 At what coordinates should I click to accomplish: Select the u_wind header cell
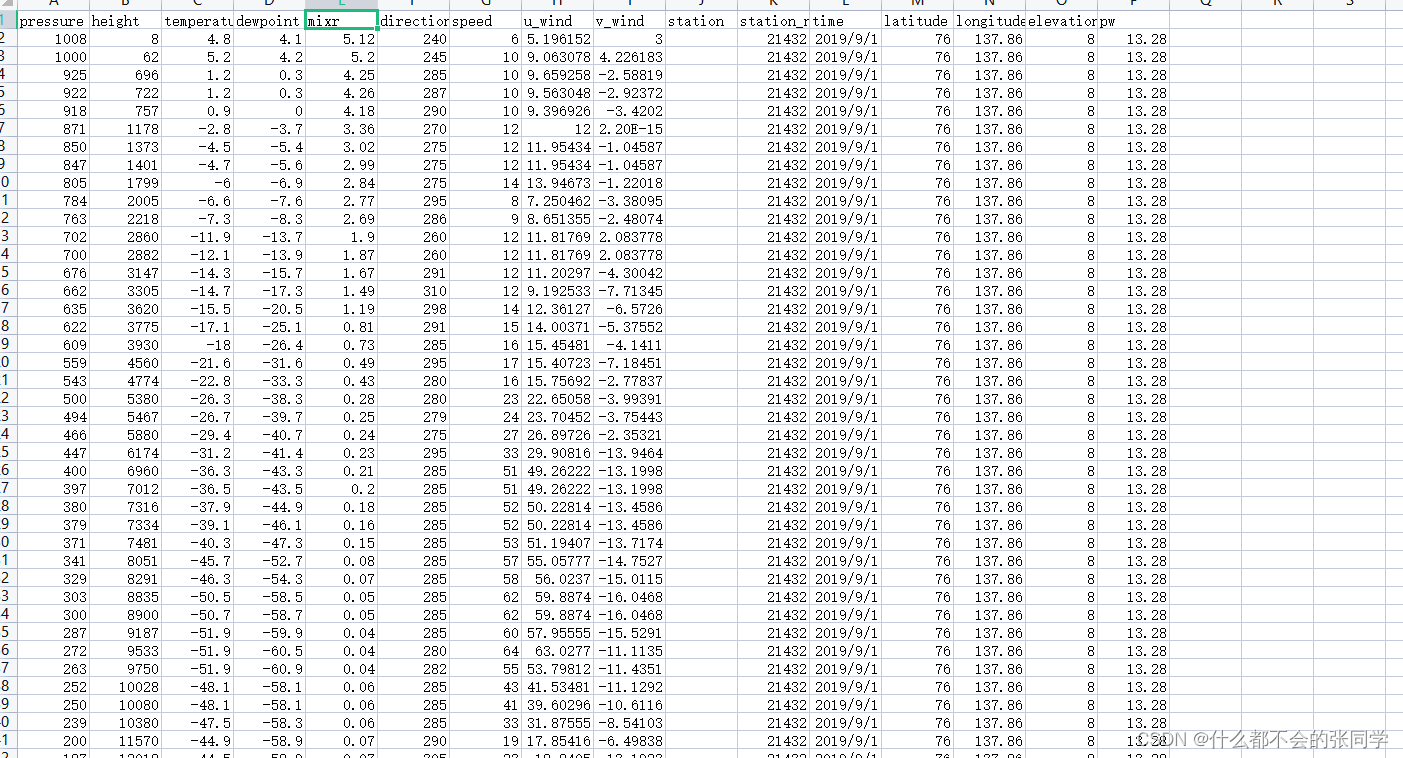557,21
